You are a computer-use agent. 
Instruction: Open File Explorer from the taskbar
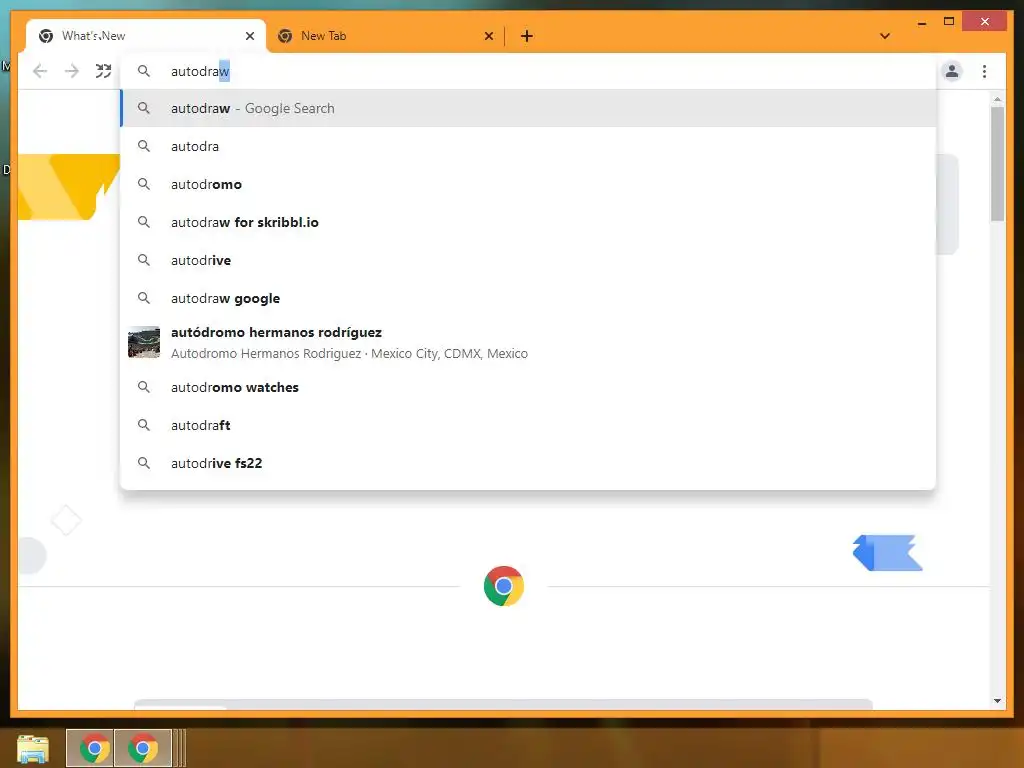(33, 748)
